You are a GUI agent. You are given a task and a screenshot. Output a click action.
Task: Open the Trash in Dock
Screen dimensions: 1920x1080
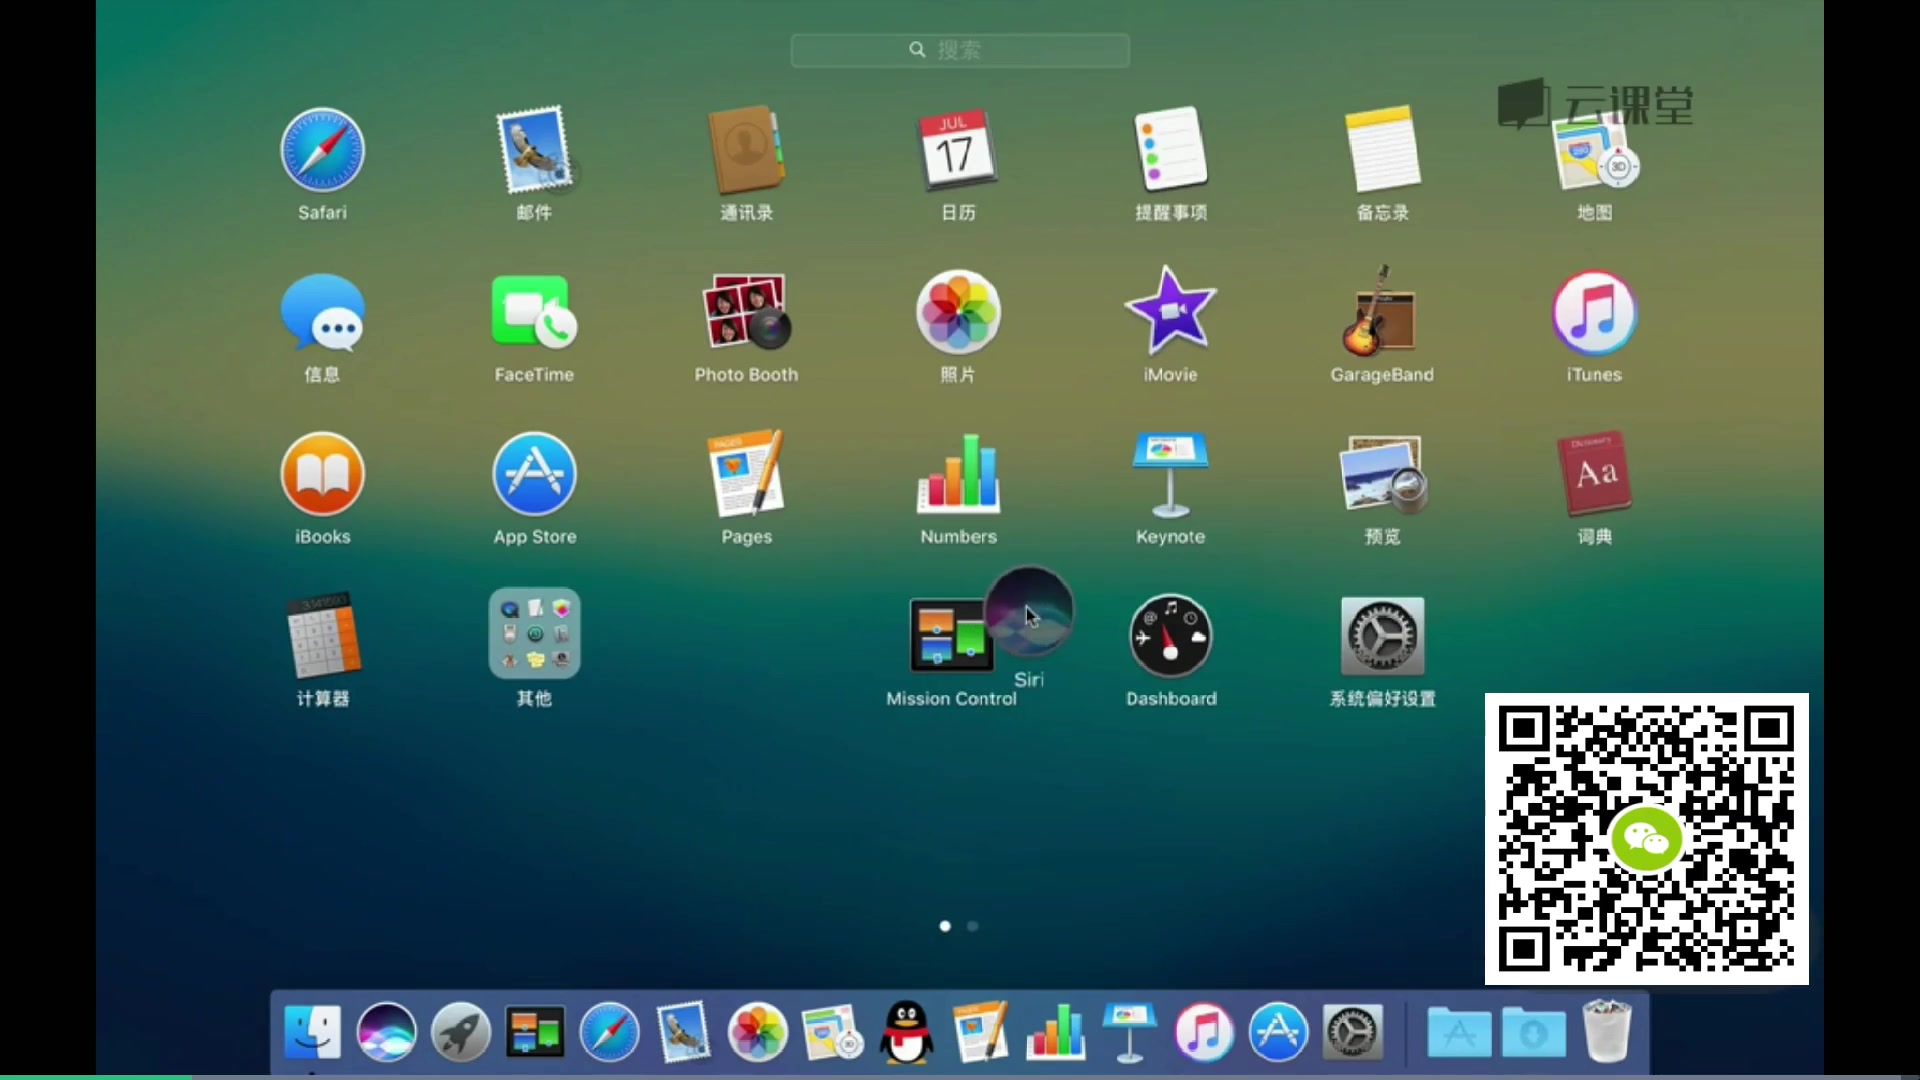point(1607,1031)
